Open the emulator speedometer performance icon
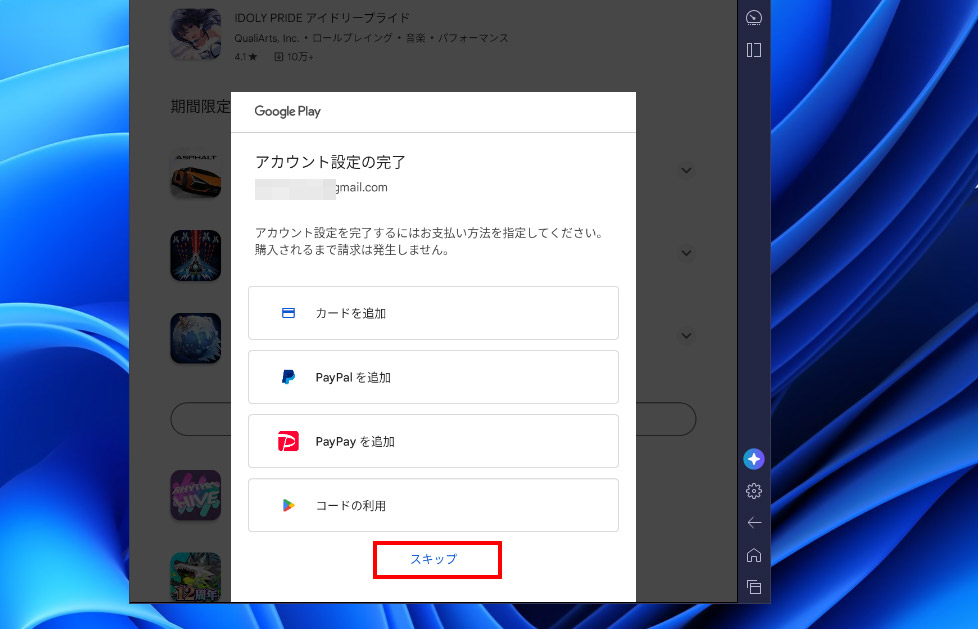978x629 pixels. point(754,18)
